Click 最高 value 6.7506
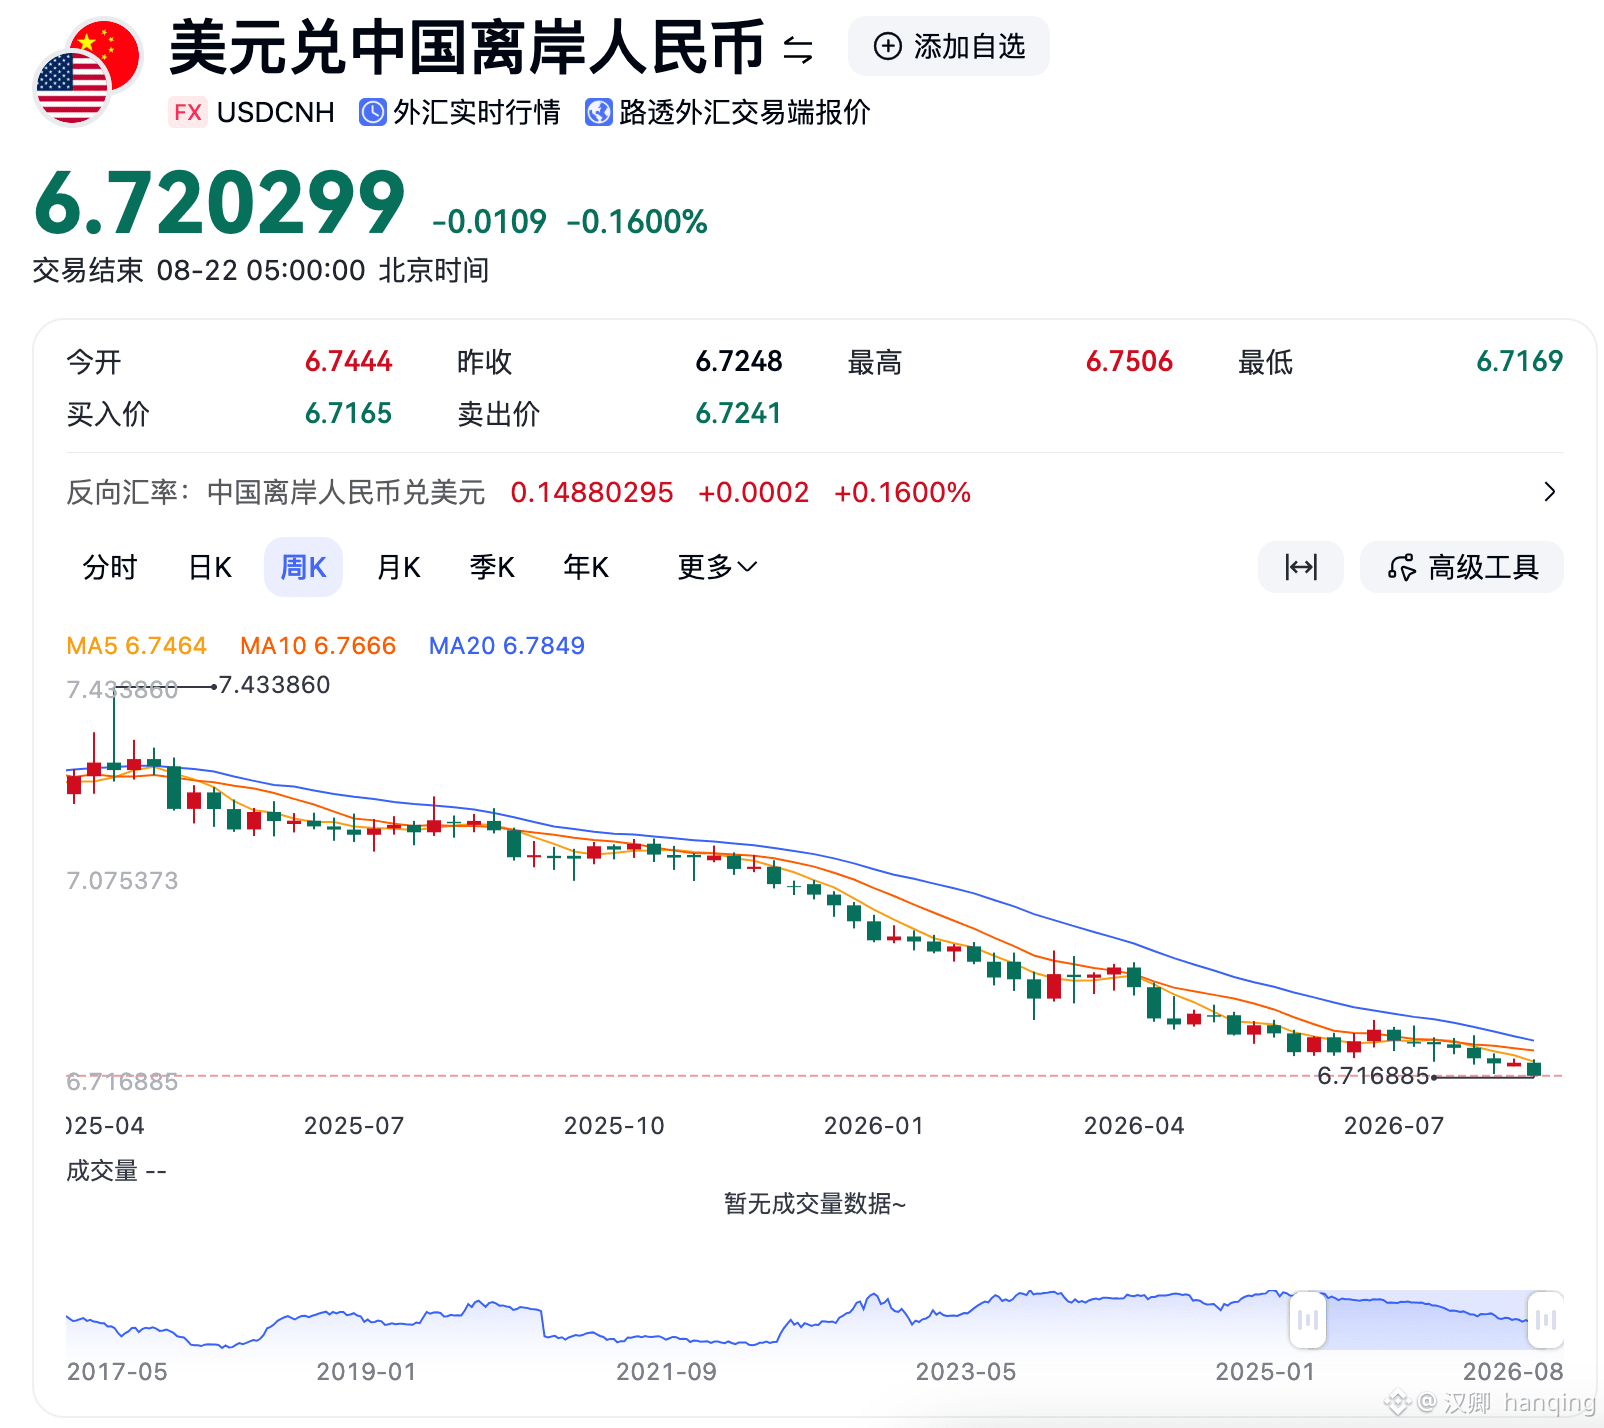 [1130, 361]
